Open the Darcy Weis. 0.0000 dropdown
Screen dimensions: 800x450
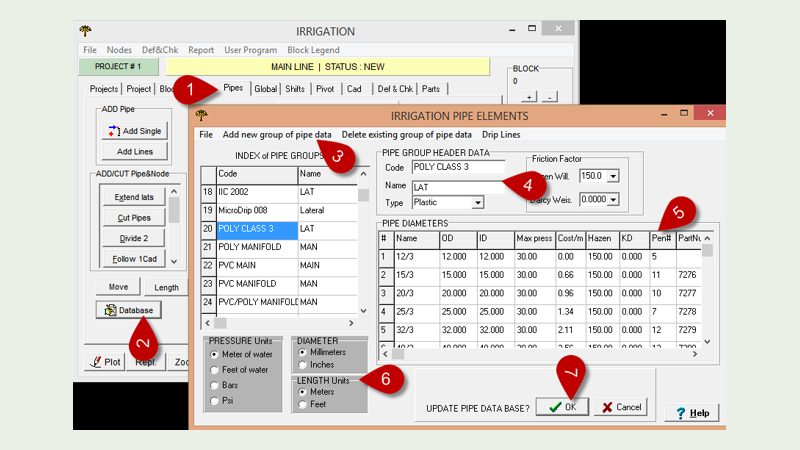pos(613,199)
